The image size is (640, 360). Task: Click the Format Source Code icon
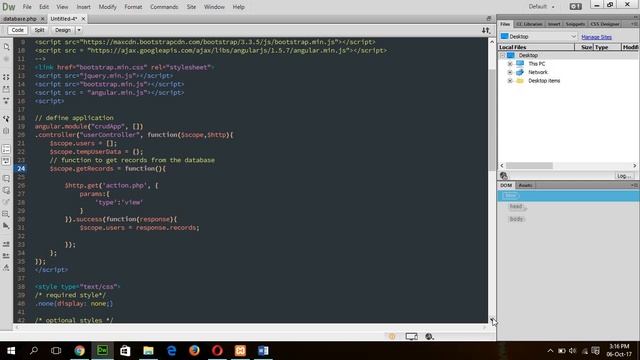point(6,268)
